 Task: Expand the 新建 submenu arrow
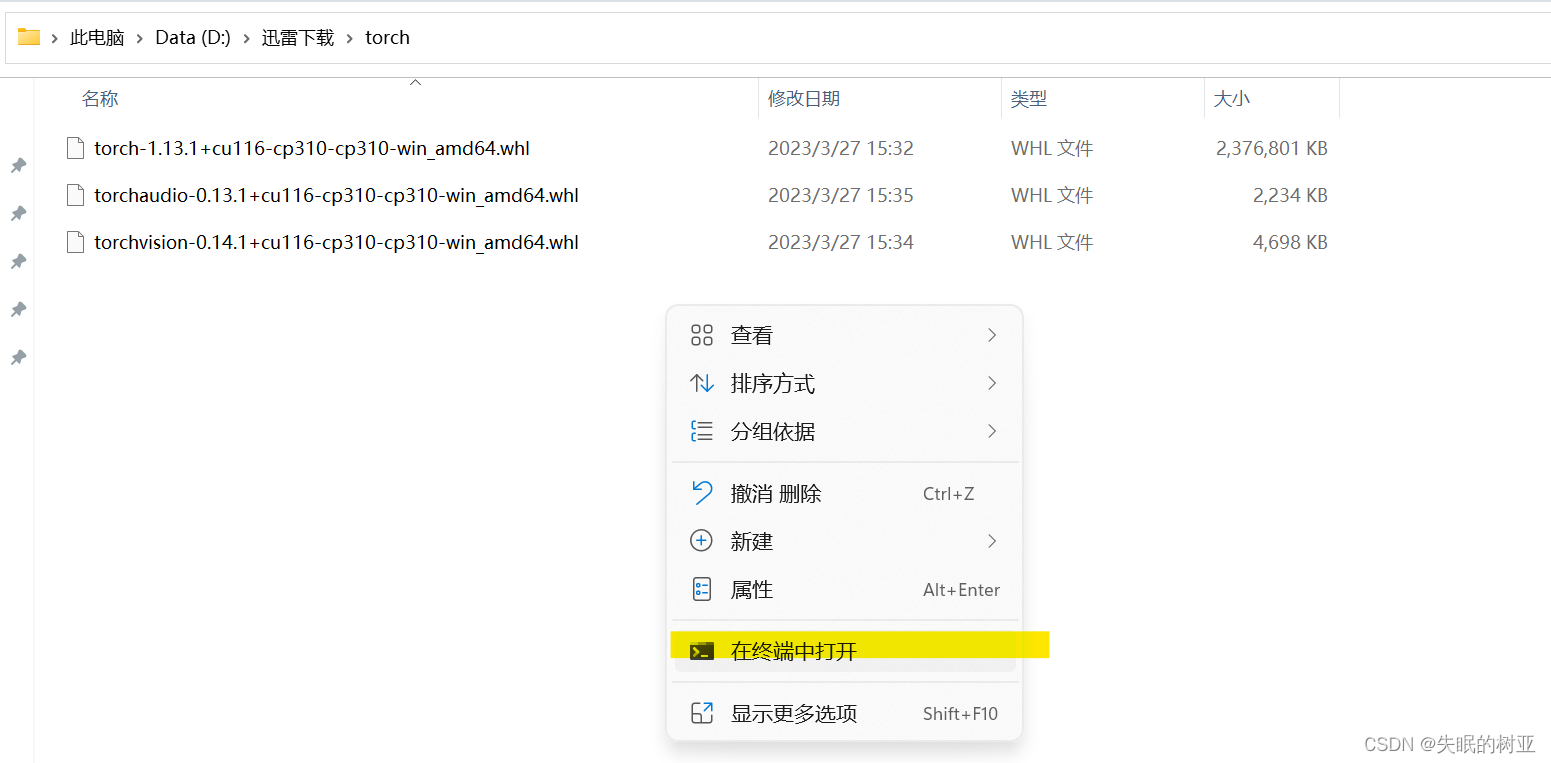tap(992, 541)
